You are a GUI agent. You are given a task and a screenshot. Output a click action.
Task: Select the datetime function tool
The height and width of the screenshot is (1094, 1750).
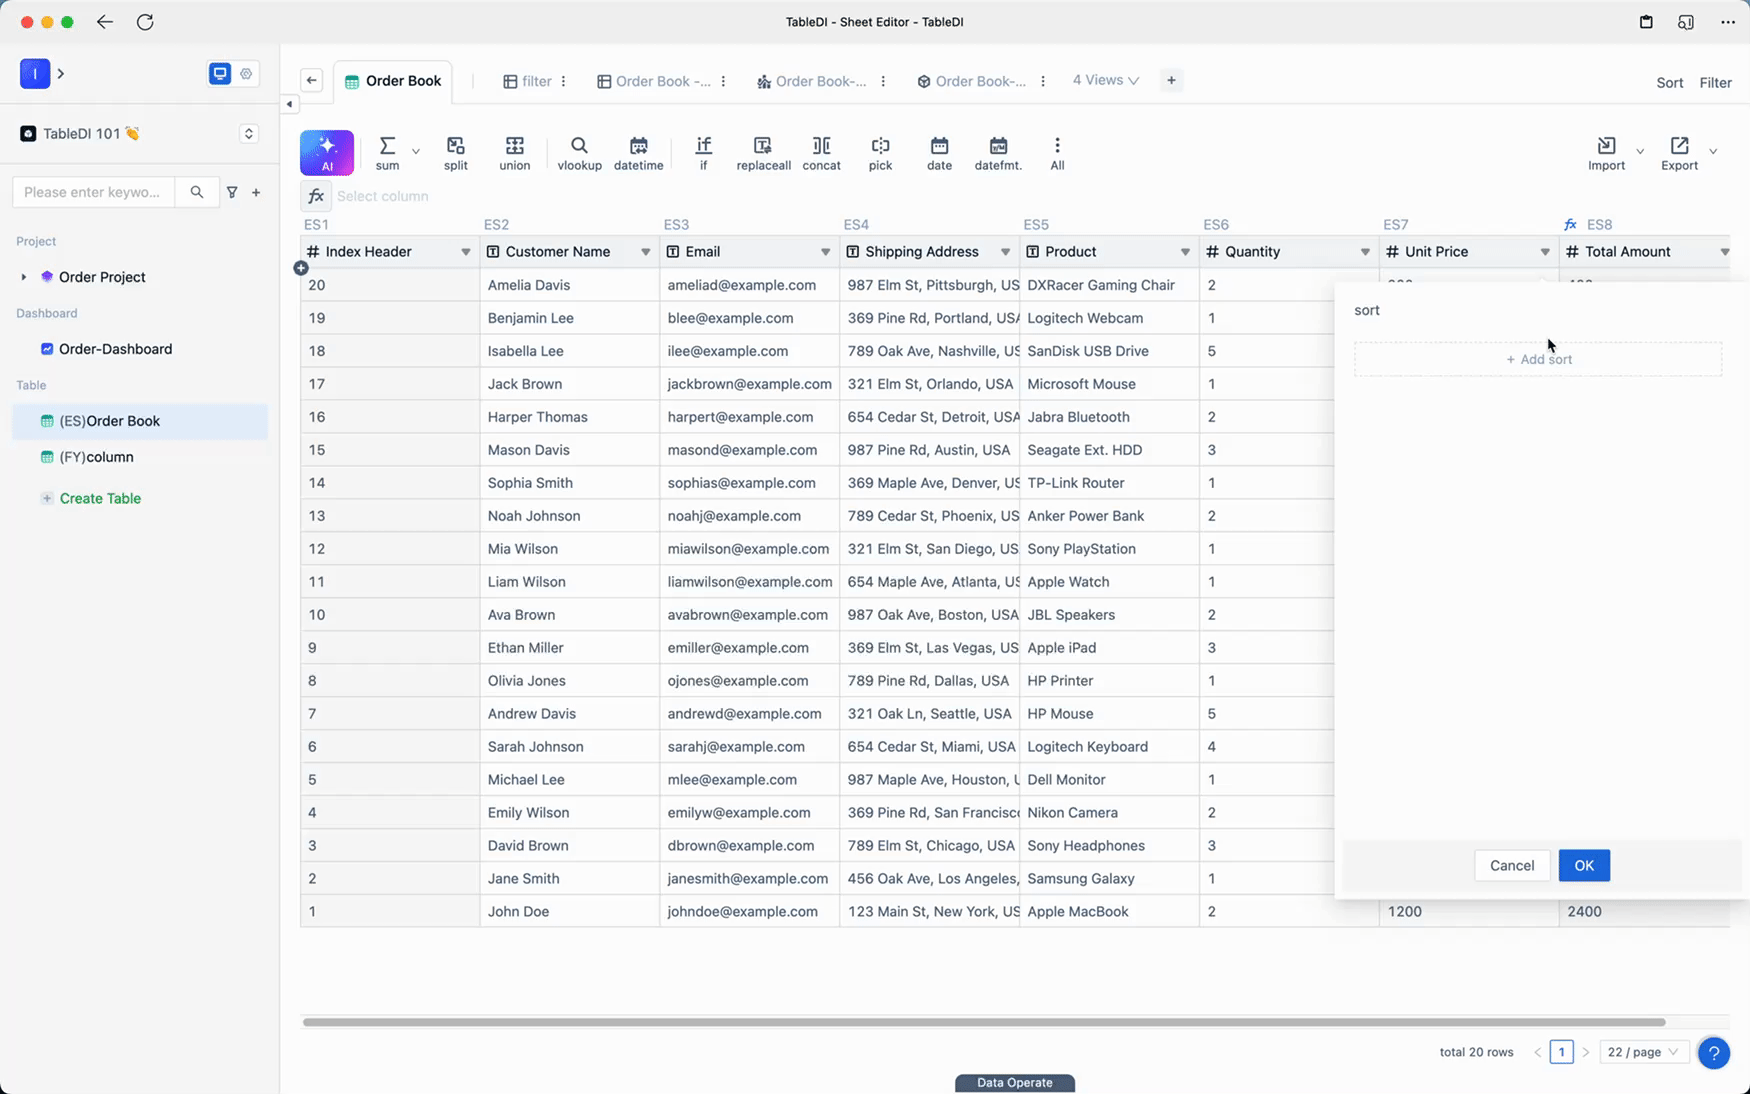(638, 153)
